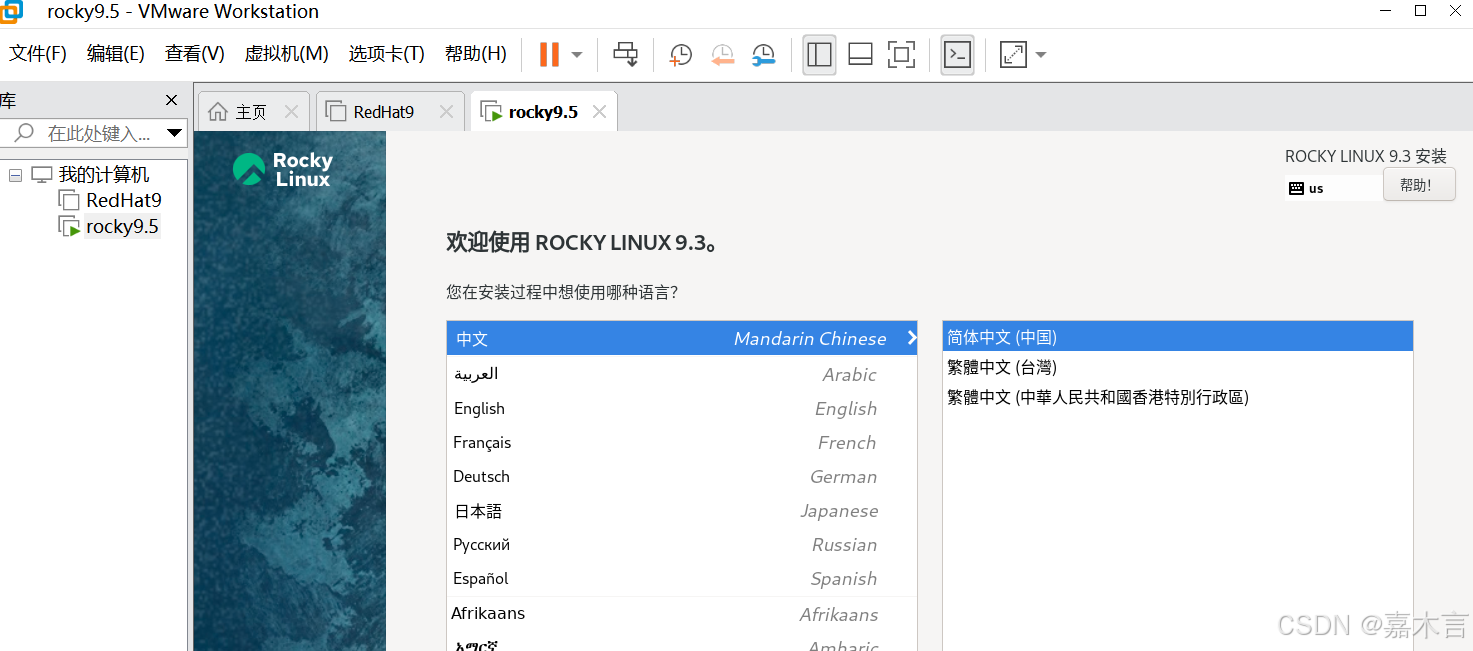Screen dimensions: 1473x651
Task: Switch to the rocky9.5 tab
Action: (x=543, y=112)
